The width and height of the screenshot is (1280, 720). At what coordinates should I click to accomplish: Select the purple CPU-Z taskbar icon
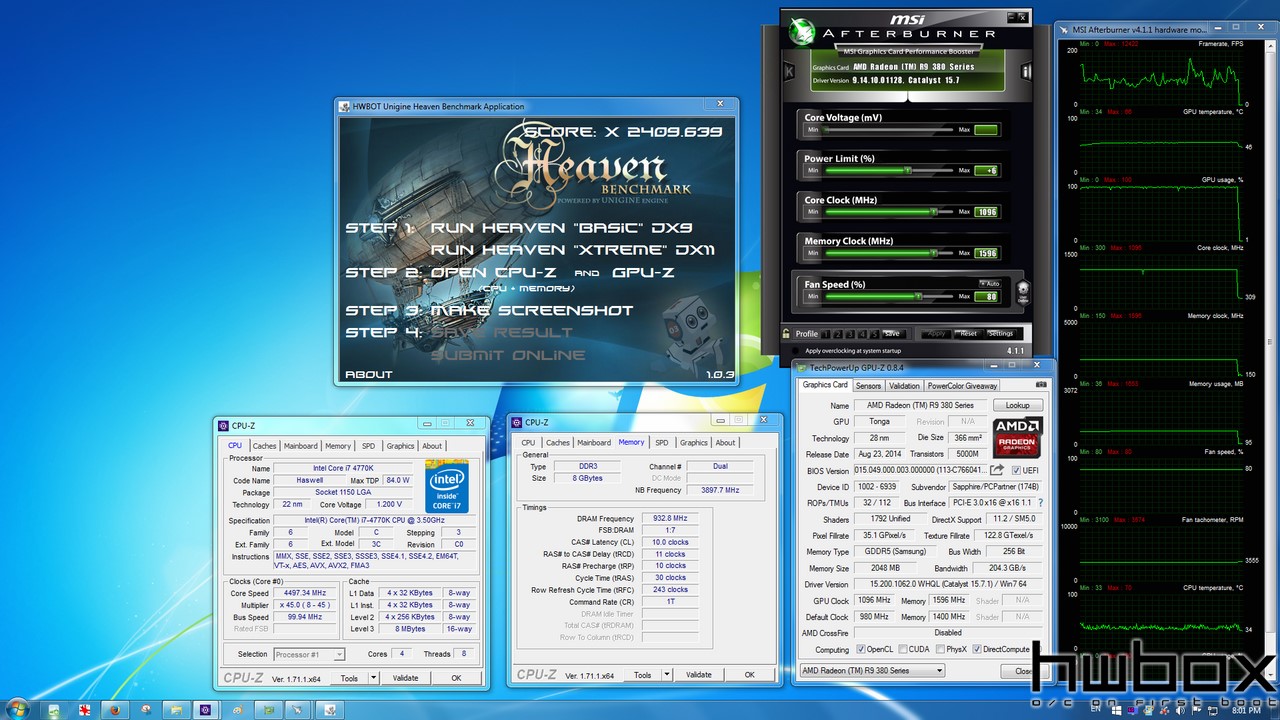(x=205, y=710)
